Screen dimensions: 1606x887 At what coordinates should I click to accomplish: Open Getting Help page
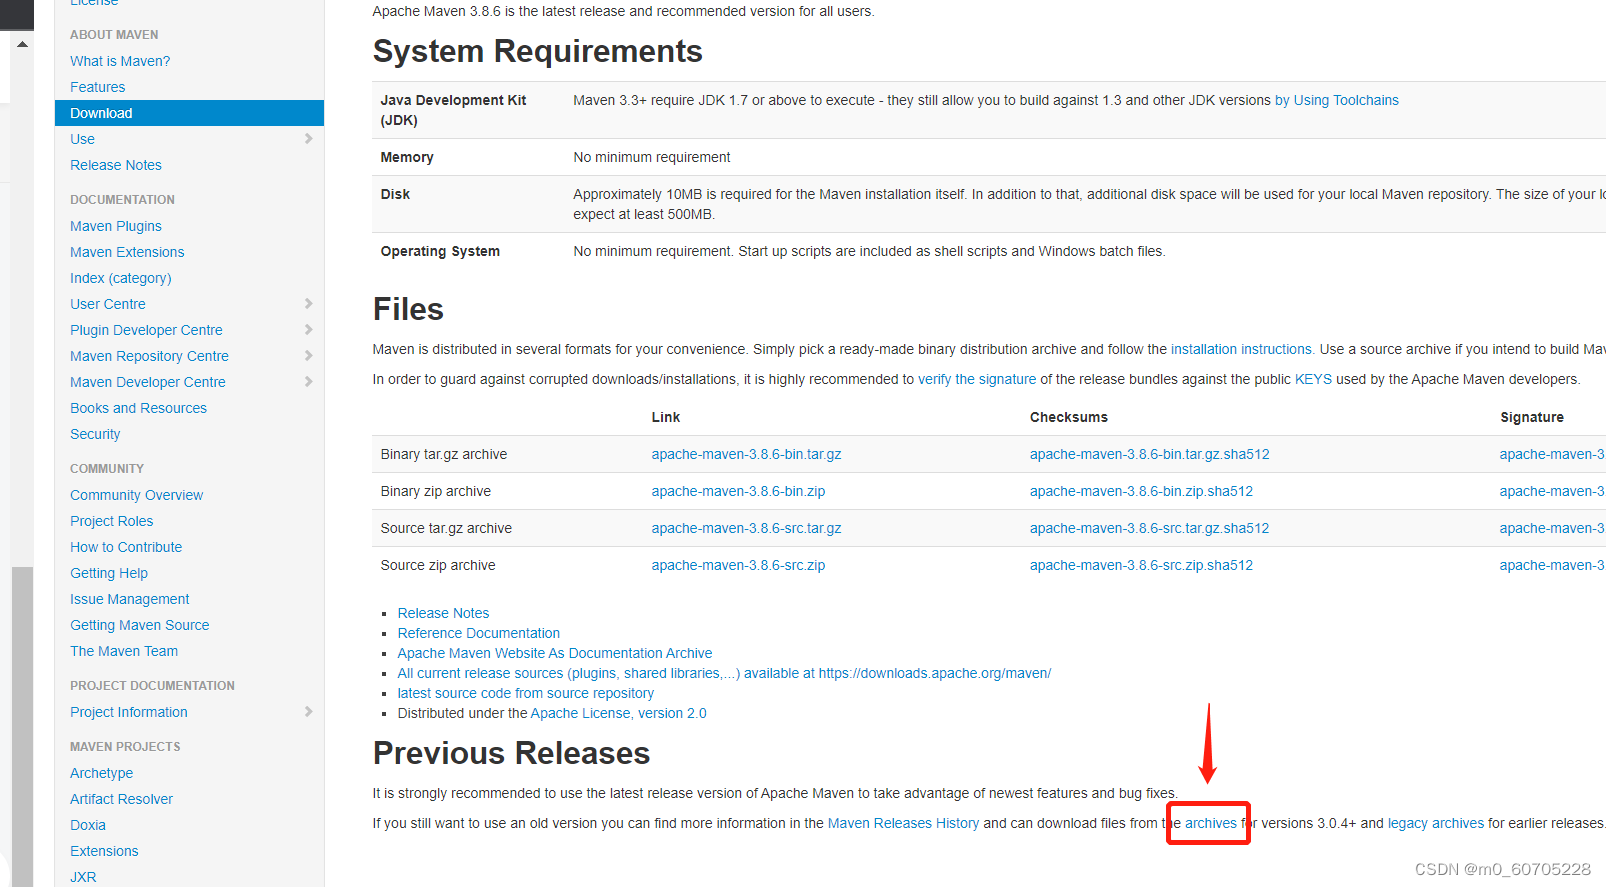109,573
